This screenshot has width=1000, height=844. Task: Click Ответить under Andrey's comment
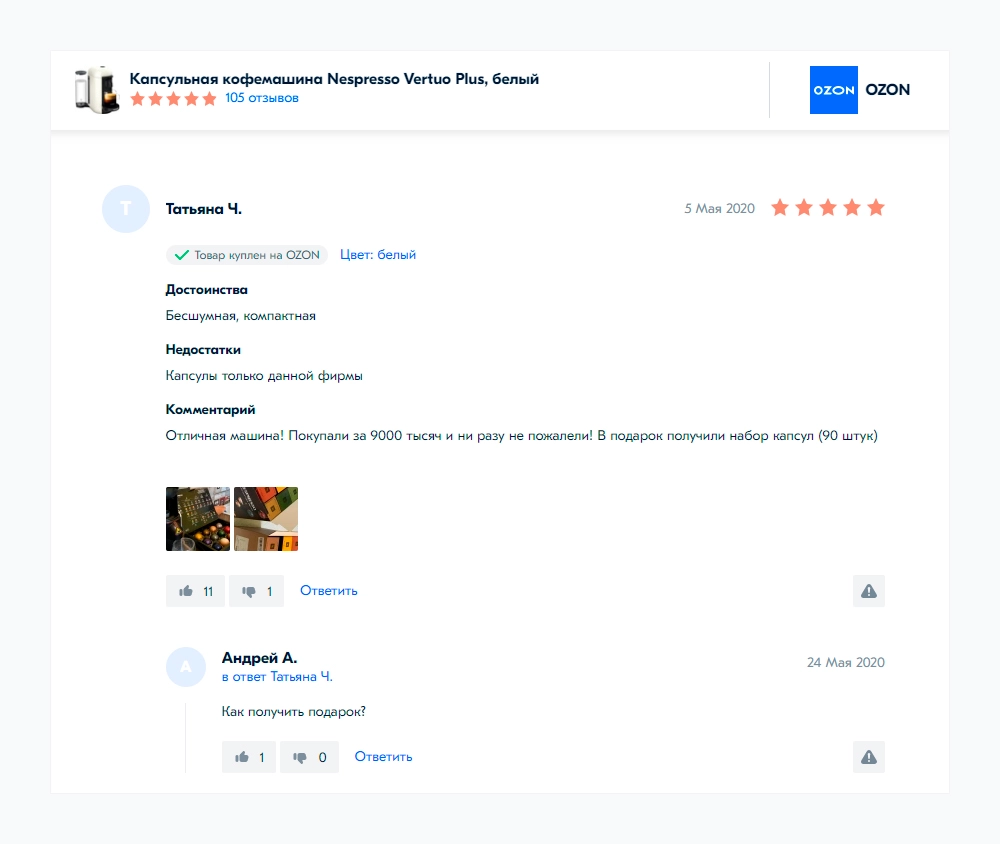[383, 757]
